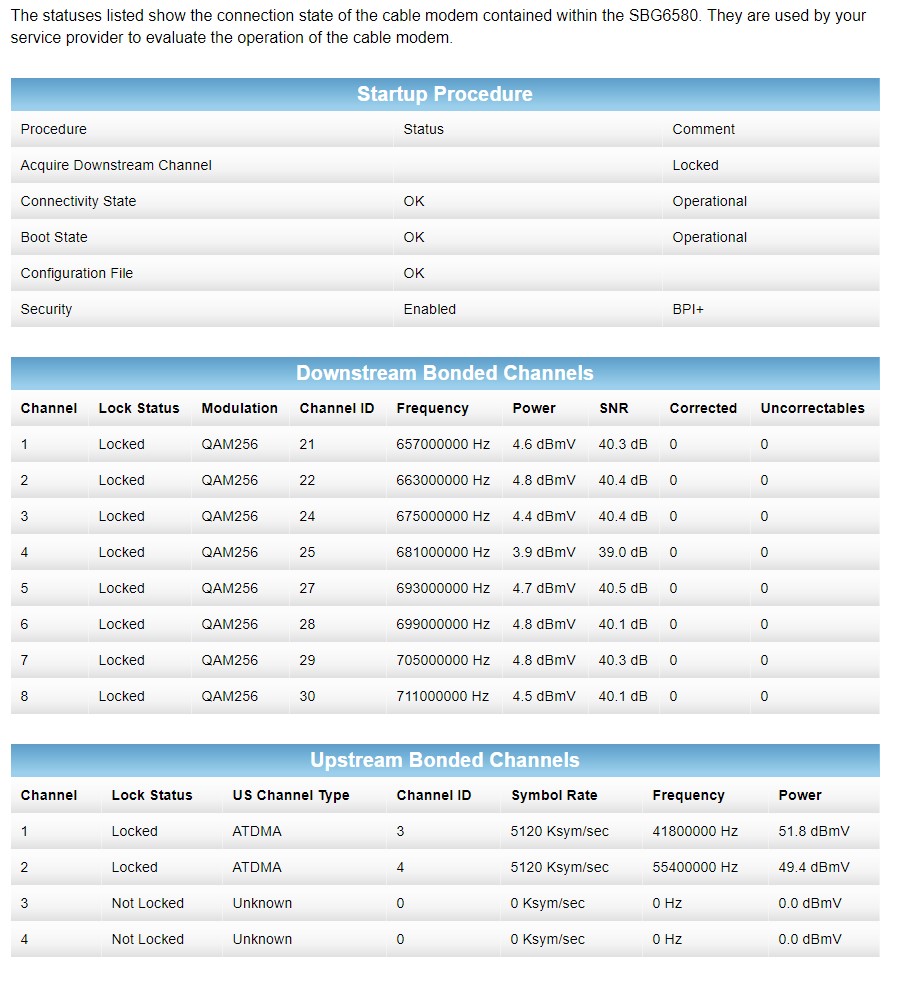Click the Upstream Bonded Channels header
Viewport: 917px width, 984px height.
(x=444, y=760)
